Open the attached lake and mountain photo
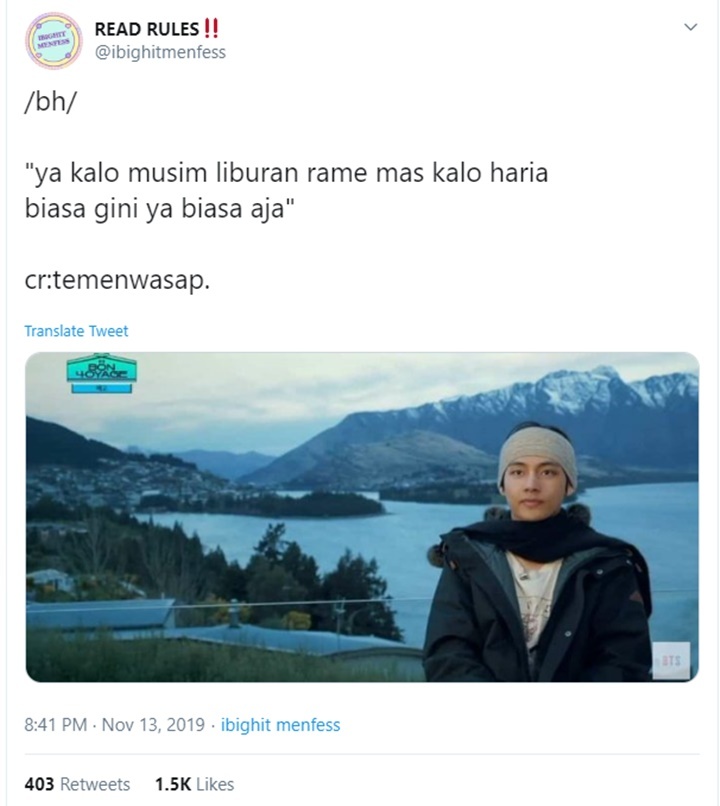Viewport: 720px width, 806px height. click(362, 517)
